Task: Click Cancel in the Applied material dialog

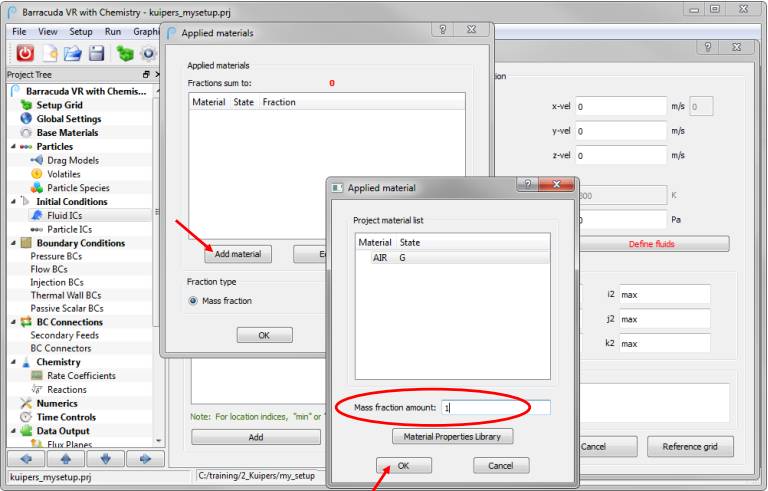Action: [501, 466]
